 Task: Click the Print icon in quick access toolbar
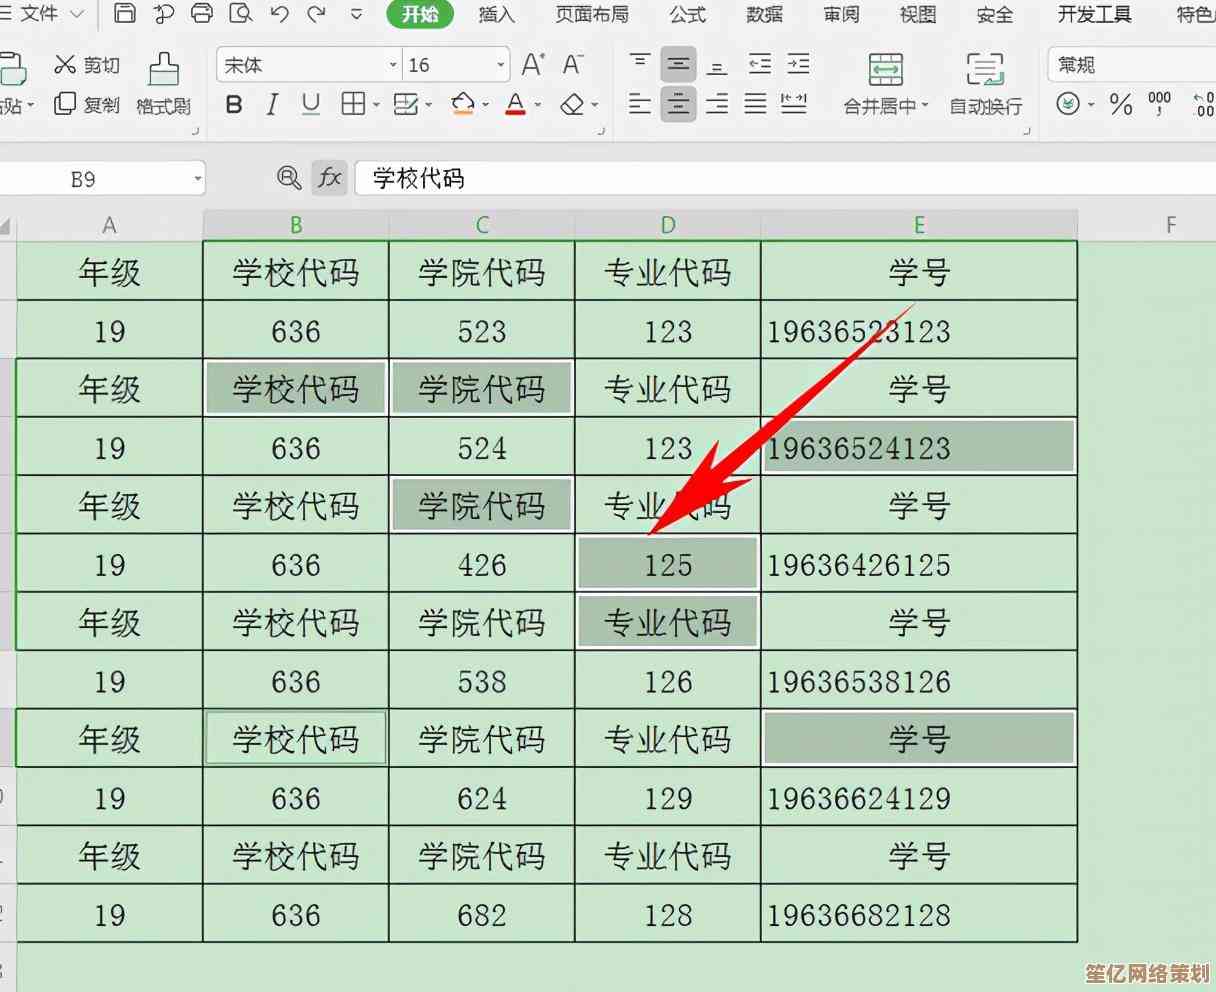pyautogui.click(x=202, y=14)
